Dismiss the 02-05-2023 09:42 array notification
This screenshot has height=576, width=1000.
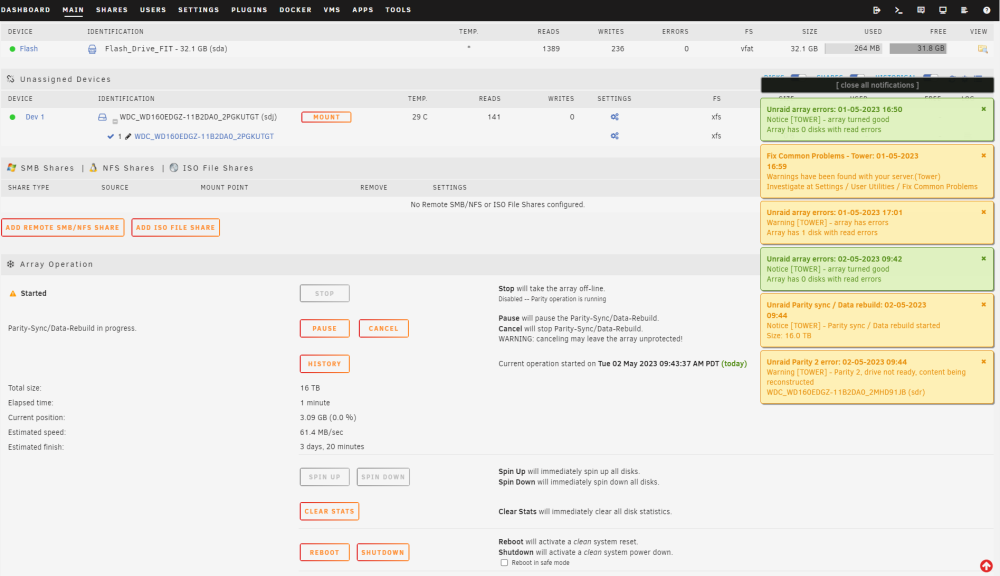(983, 258)
